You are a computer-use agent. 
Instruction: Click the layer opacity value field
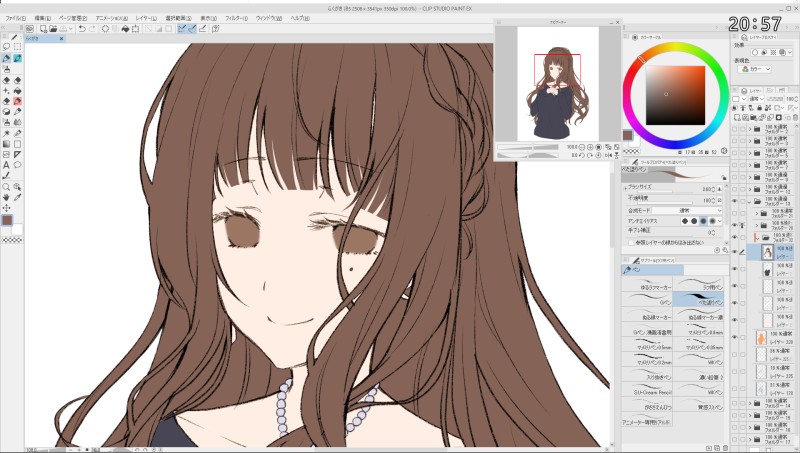point(791,98)
